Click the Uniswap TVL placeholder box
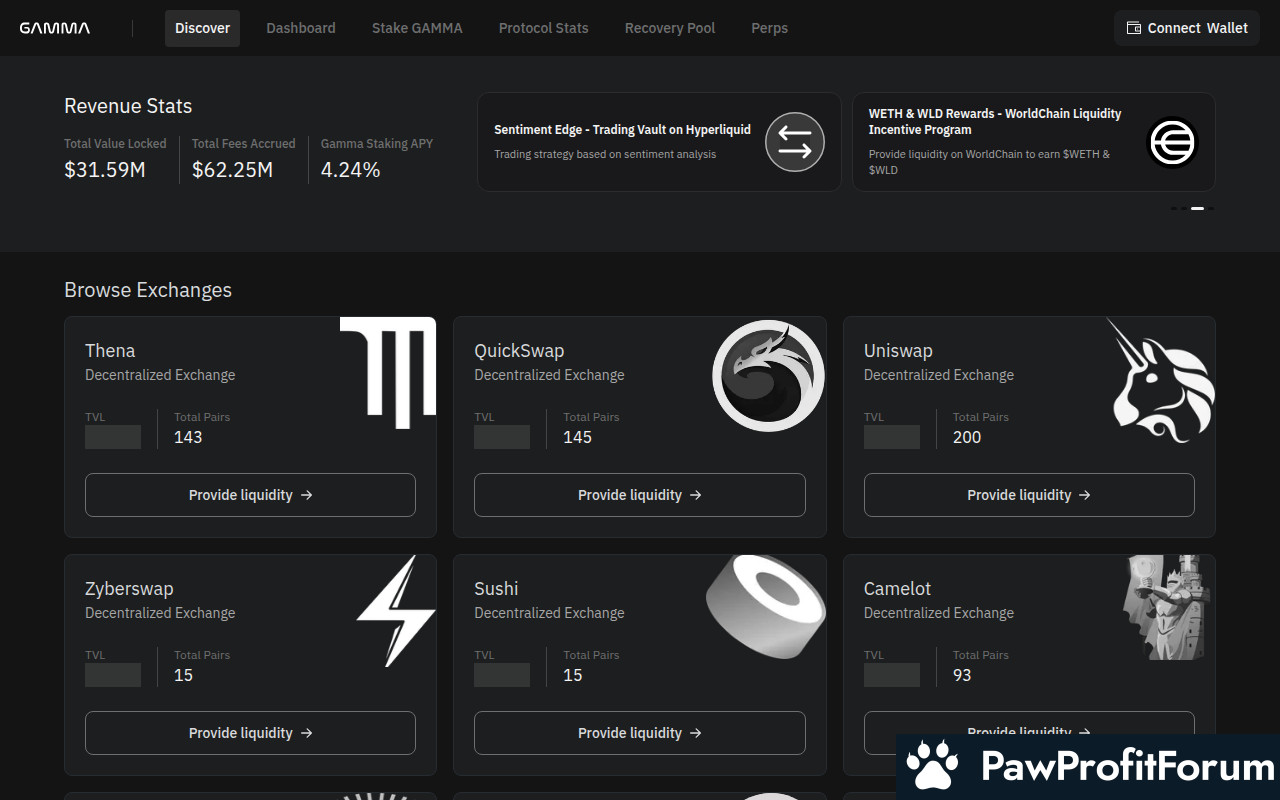The height and width of the screenshot is (800, 1280). [x=892, y=437]
